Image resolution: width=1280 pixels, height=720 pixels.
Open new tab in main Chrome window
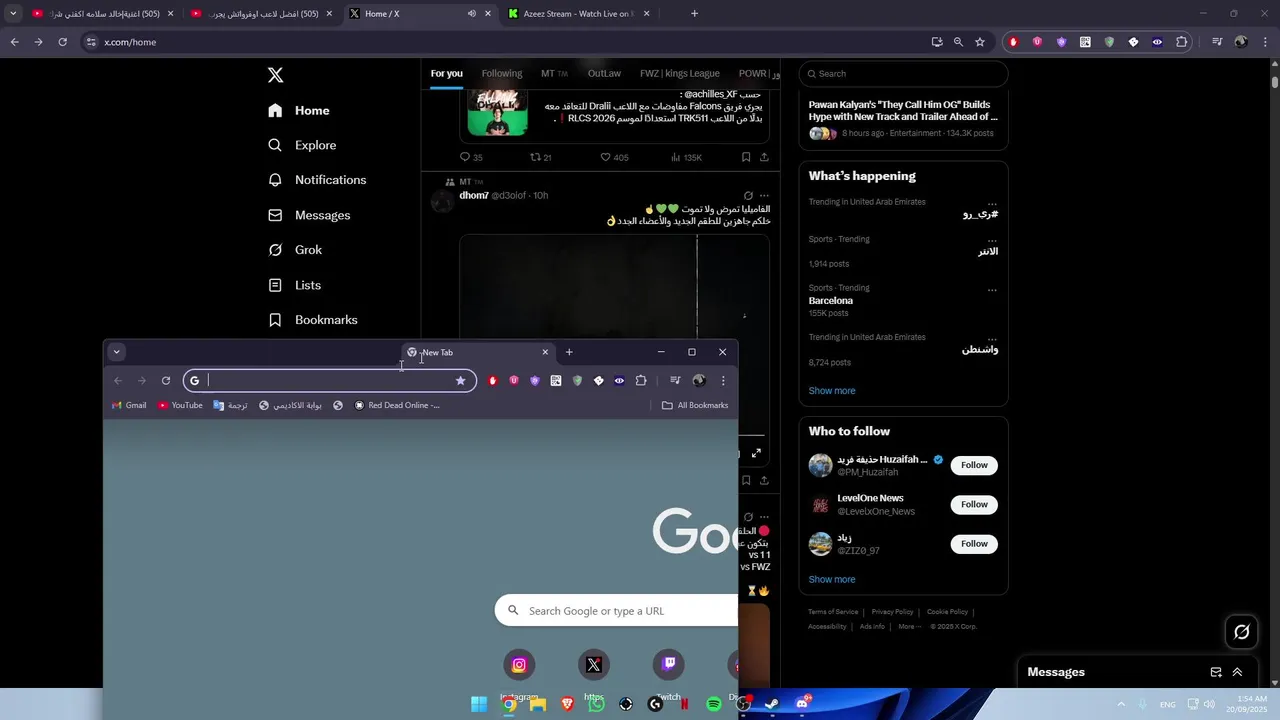coord(694,14)
